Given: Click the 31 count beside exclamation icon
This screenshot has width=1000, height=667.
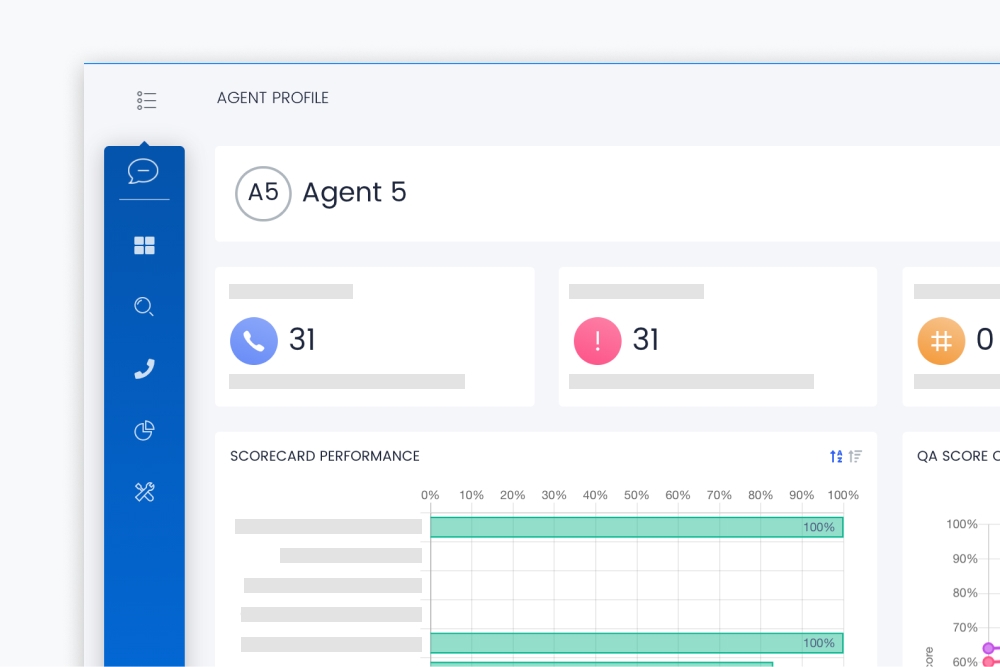Looking at the screenshot, I should [x=645, y=339].
